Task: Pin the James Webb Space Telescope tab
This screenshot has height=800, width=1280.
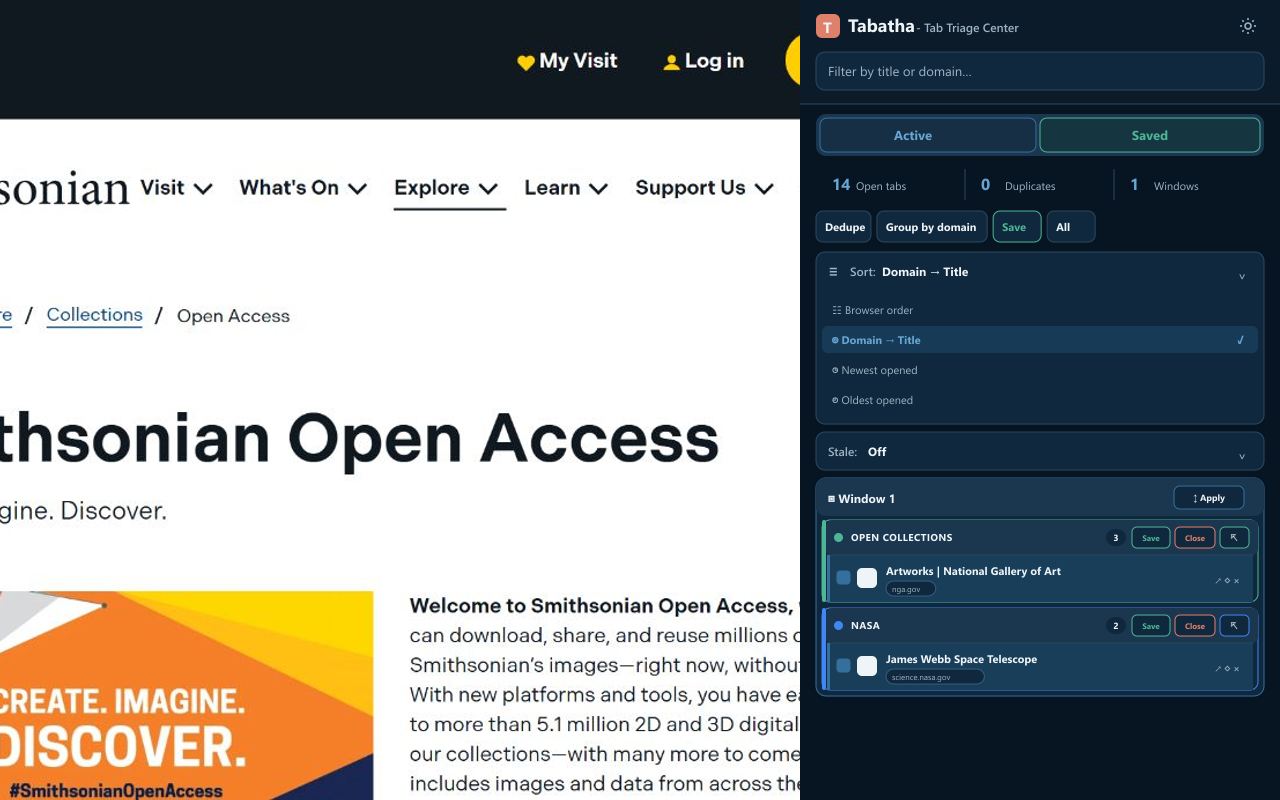Action: coord(1227,669)
